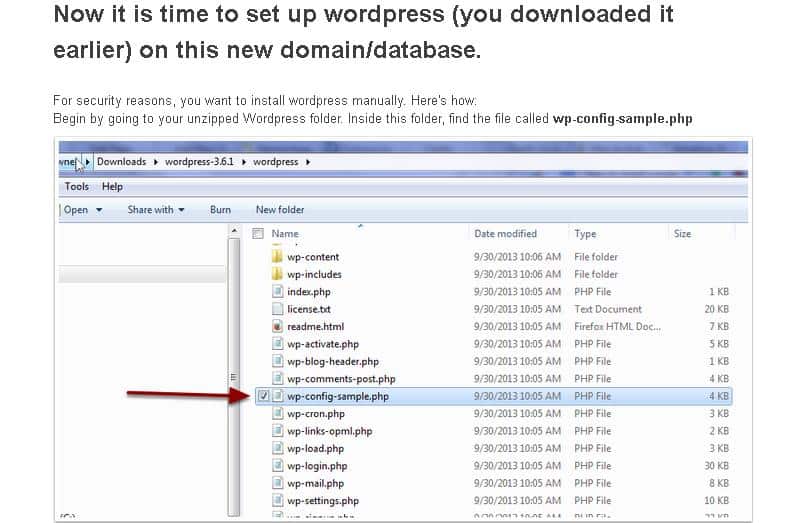Click the license.txt document icon
The image size is (801, 523).
coord(277,308)
